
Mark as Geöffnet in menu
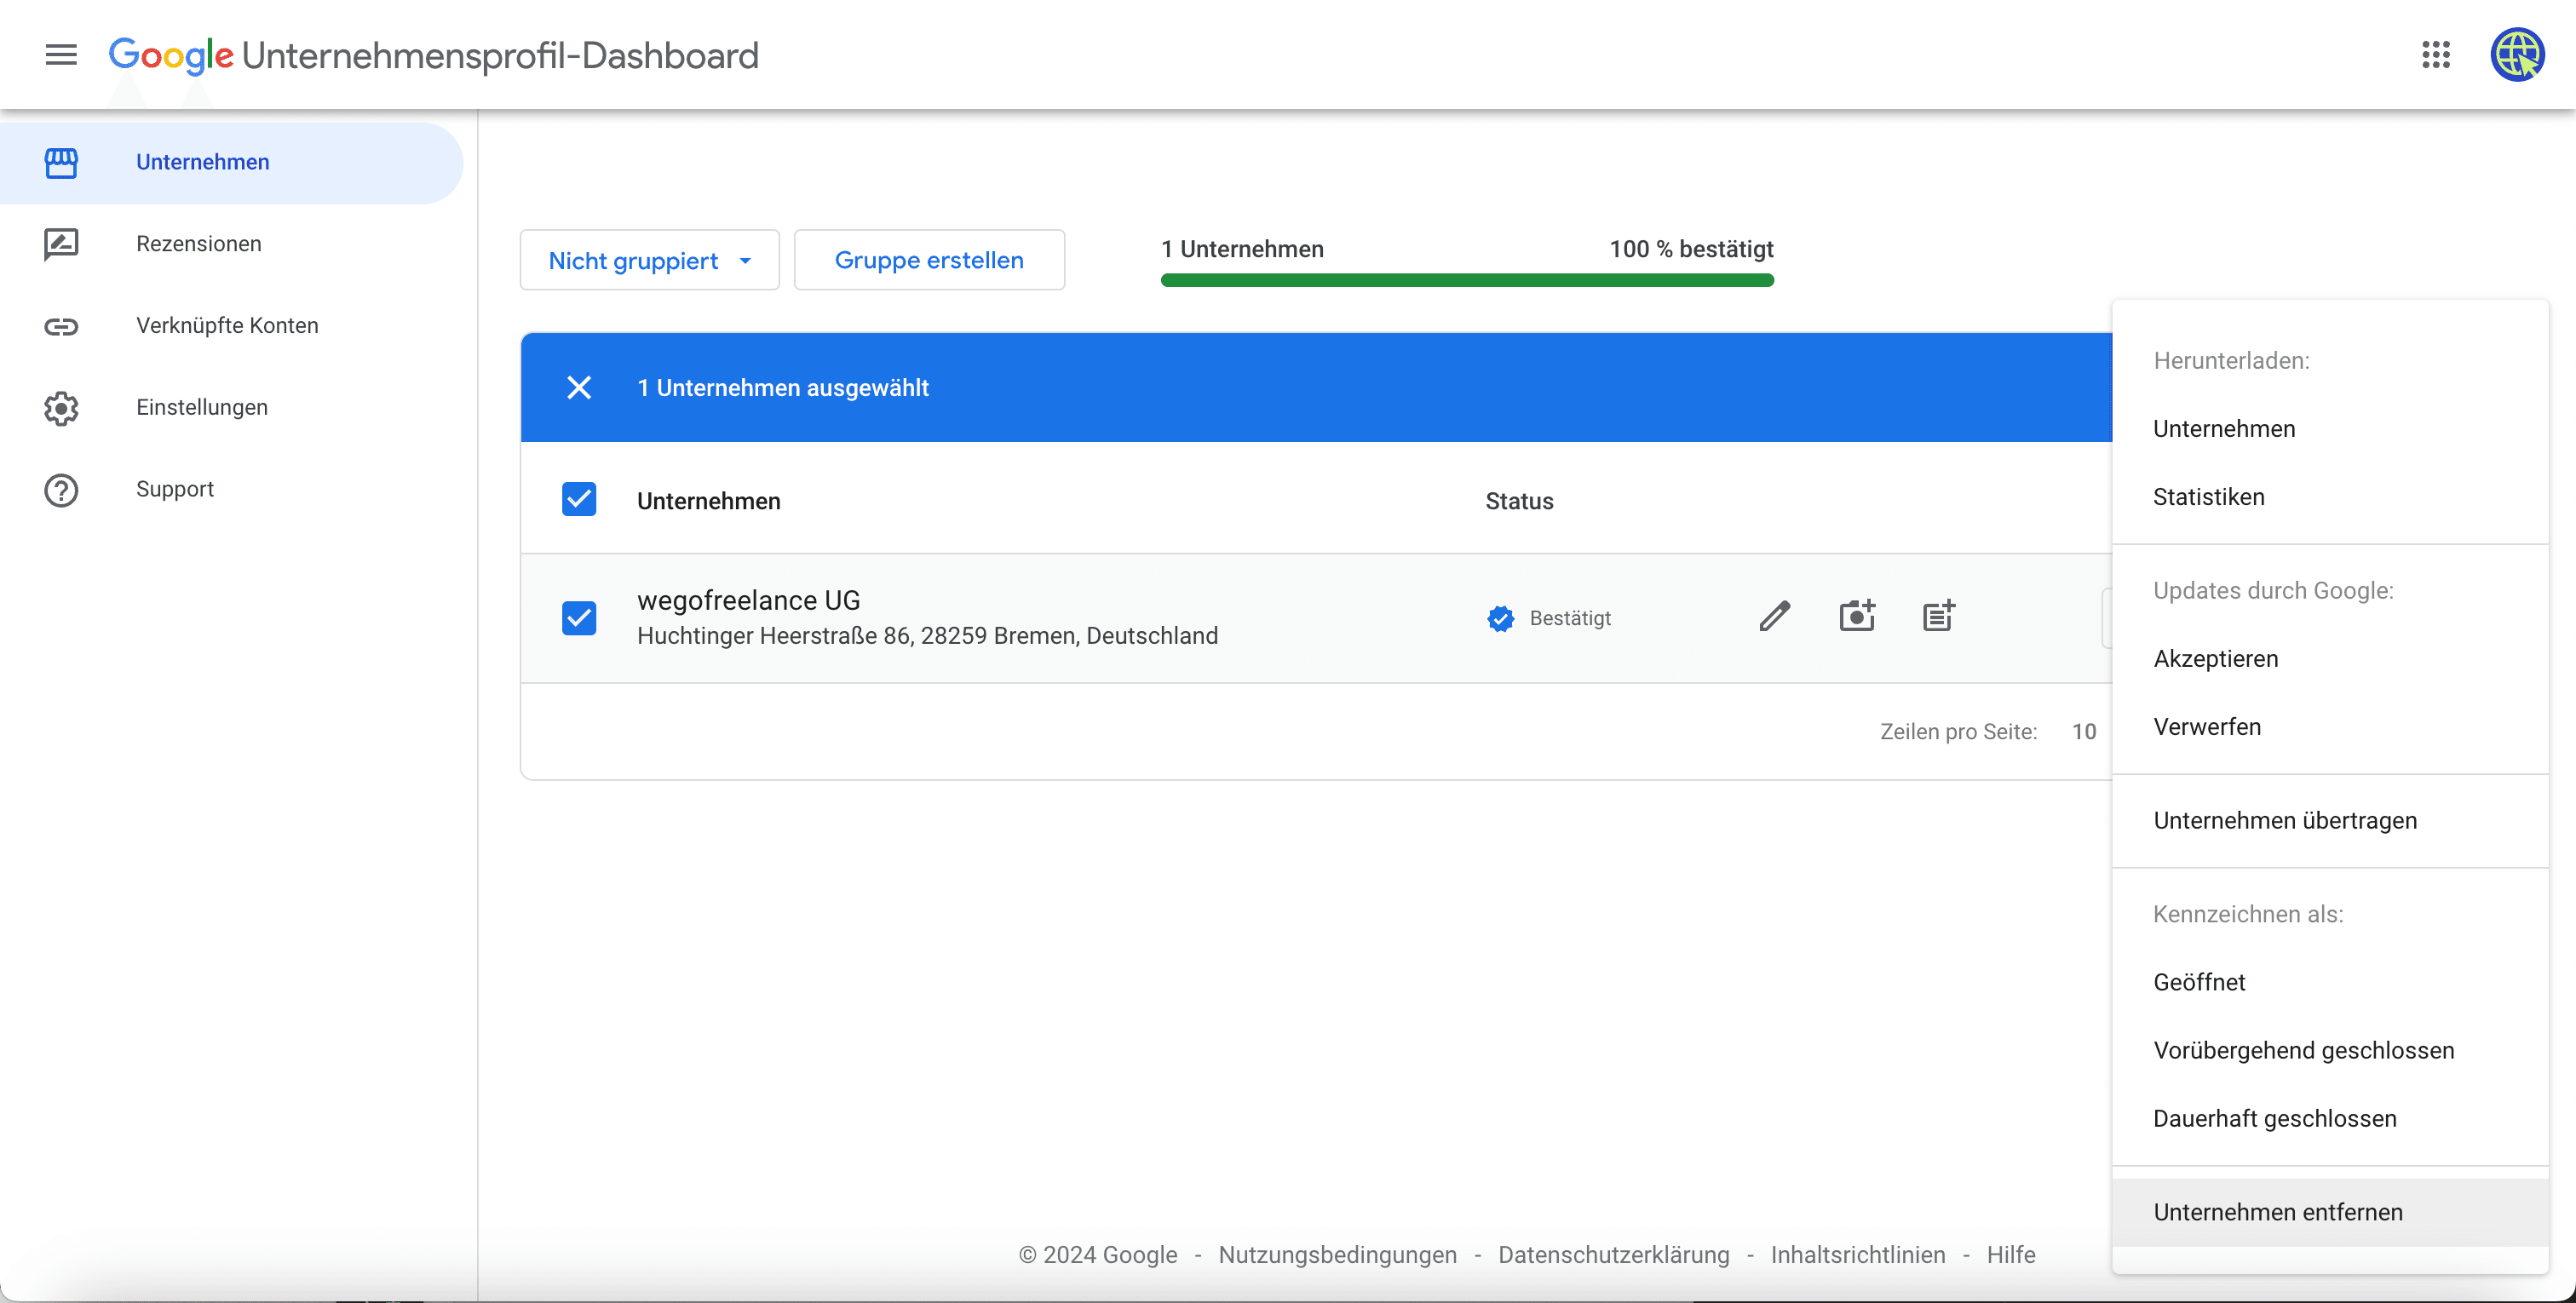pyautogui.click(x=2330, y=983)
